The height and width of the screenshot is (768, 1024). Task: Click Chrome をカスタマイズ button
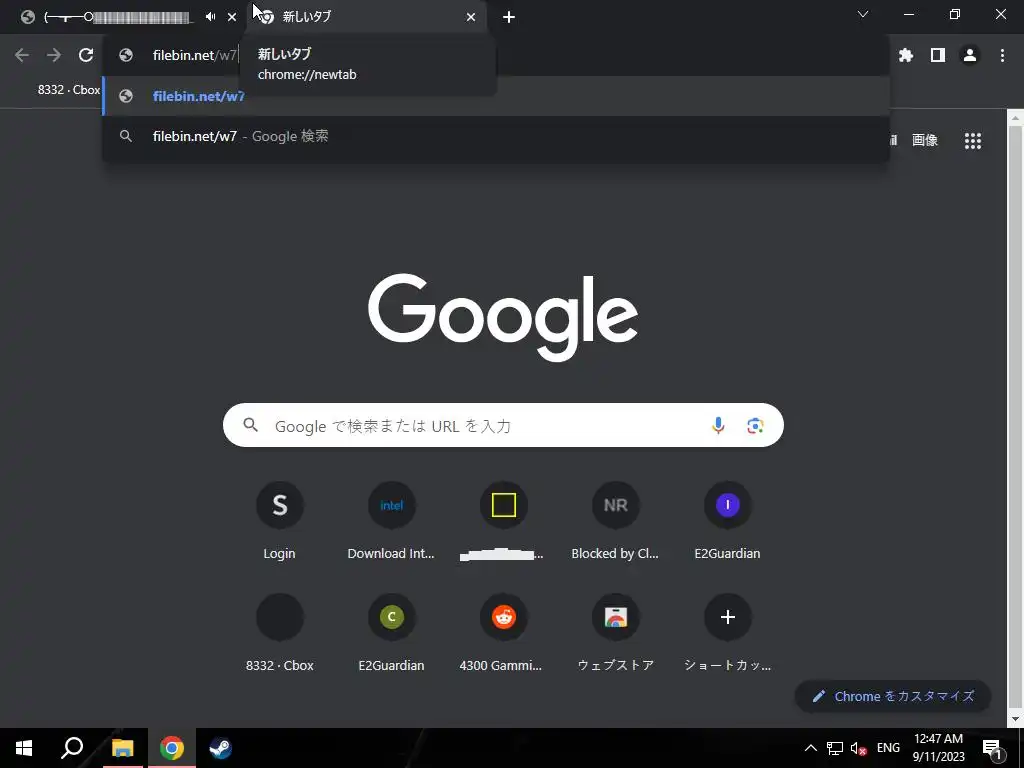[893, 696]
